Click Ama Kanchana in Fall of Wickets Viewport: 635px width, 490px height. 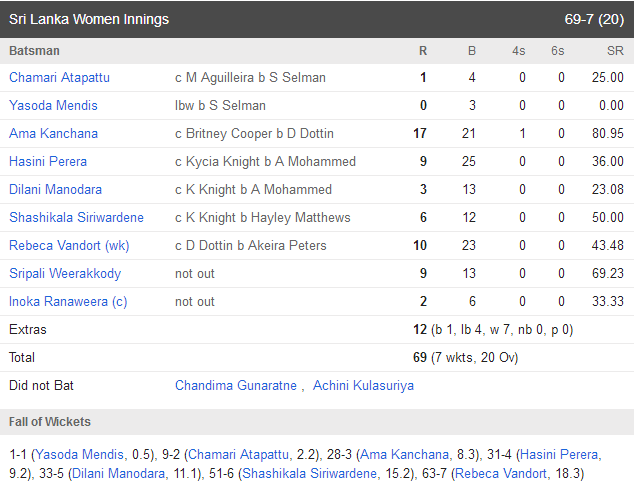tap(404, 454)
